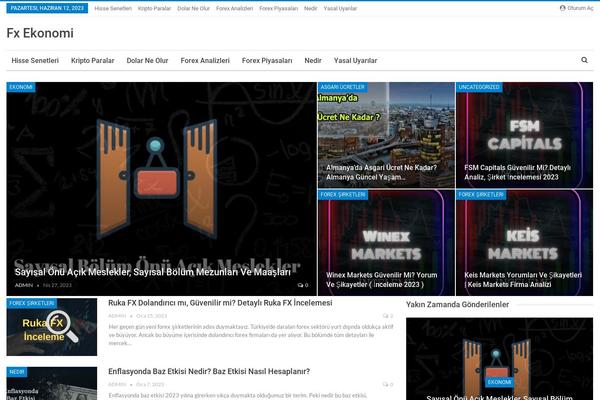
Task: Open Yasal Uyarılar in main navigation
Action: click(x=355, y=60)
